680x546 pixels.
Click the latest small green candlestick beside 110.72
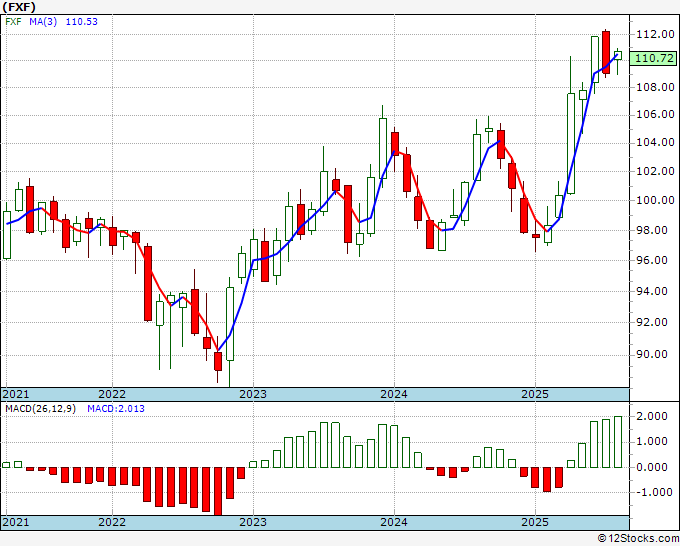[618, 56]
